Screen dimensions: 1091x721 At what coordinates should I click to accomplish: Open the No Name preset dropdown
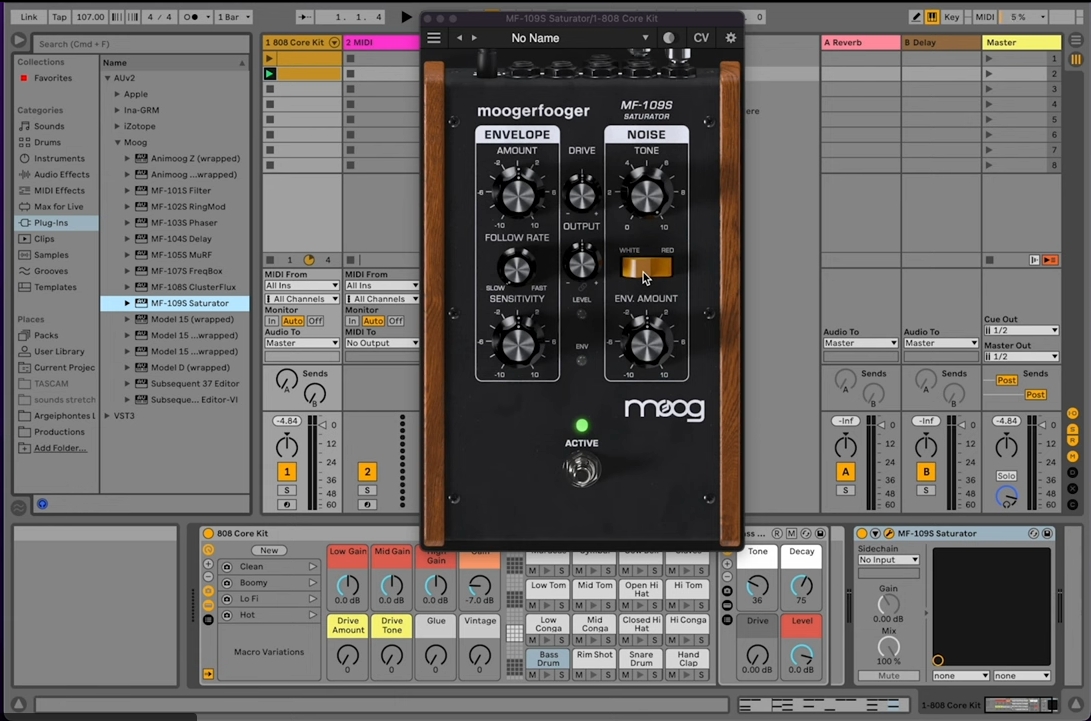579,38
